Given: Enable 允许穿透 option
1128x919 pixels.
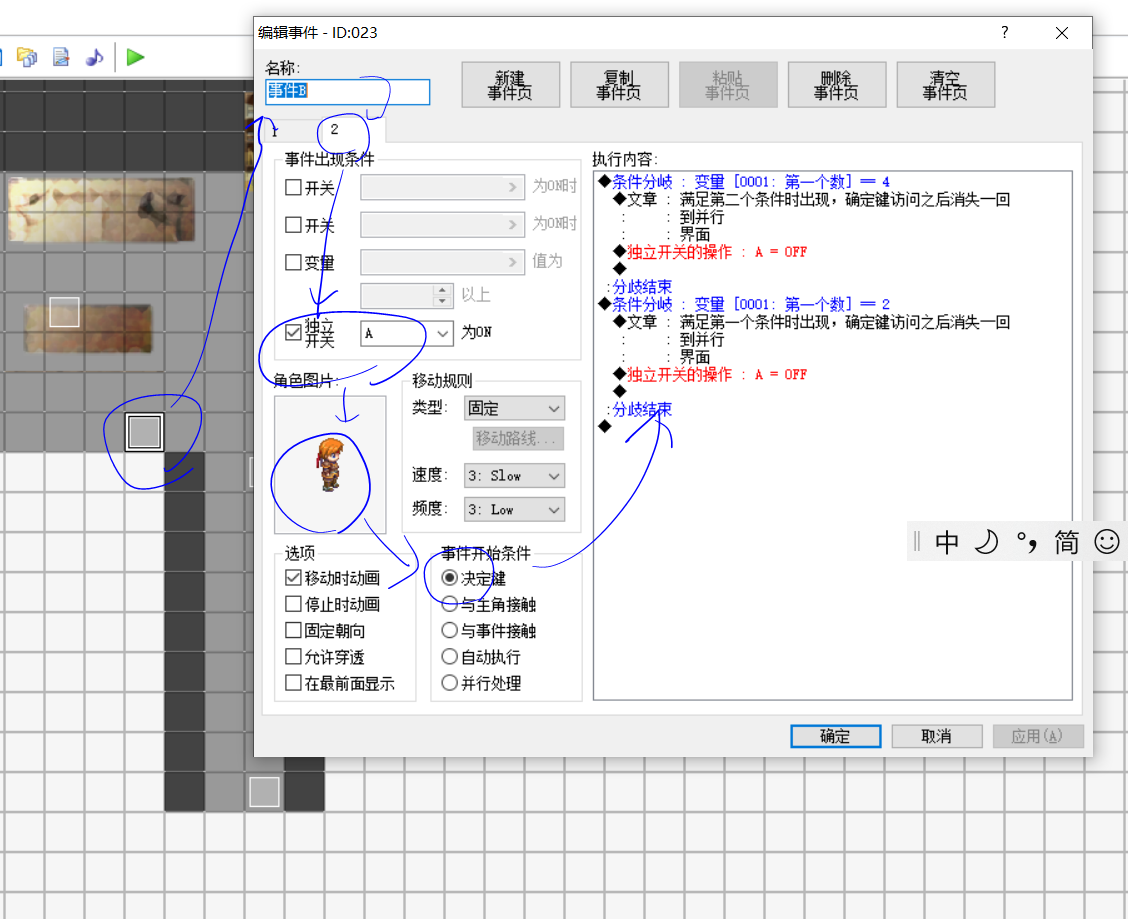Looking at the screenshot, I should 325,657.
